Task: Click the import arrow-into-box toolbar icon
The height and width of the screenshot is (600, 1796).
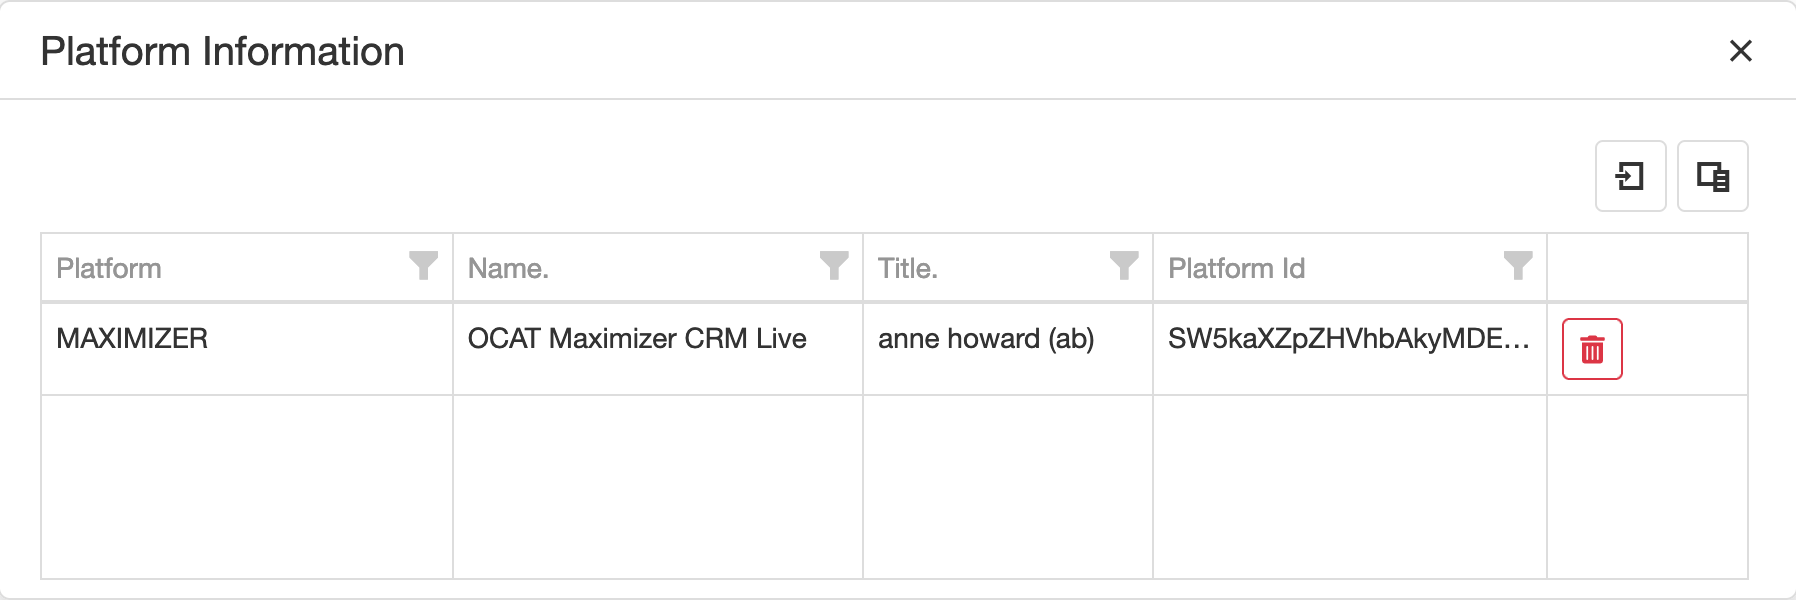Action: point(1630,177)
